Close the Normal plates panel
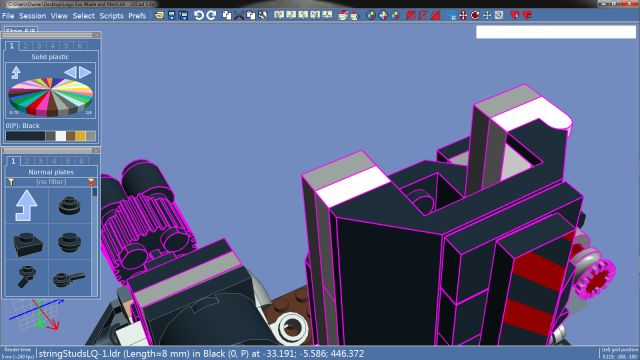Image resolution: width=640 pixels, height=360 pixels. point(96,151)
